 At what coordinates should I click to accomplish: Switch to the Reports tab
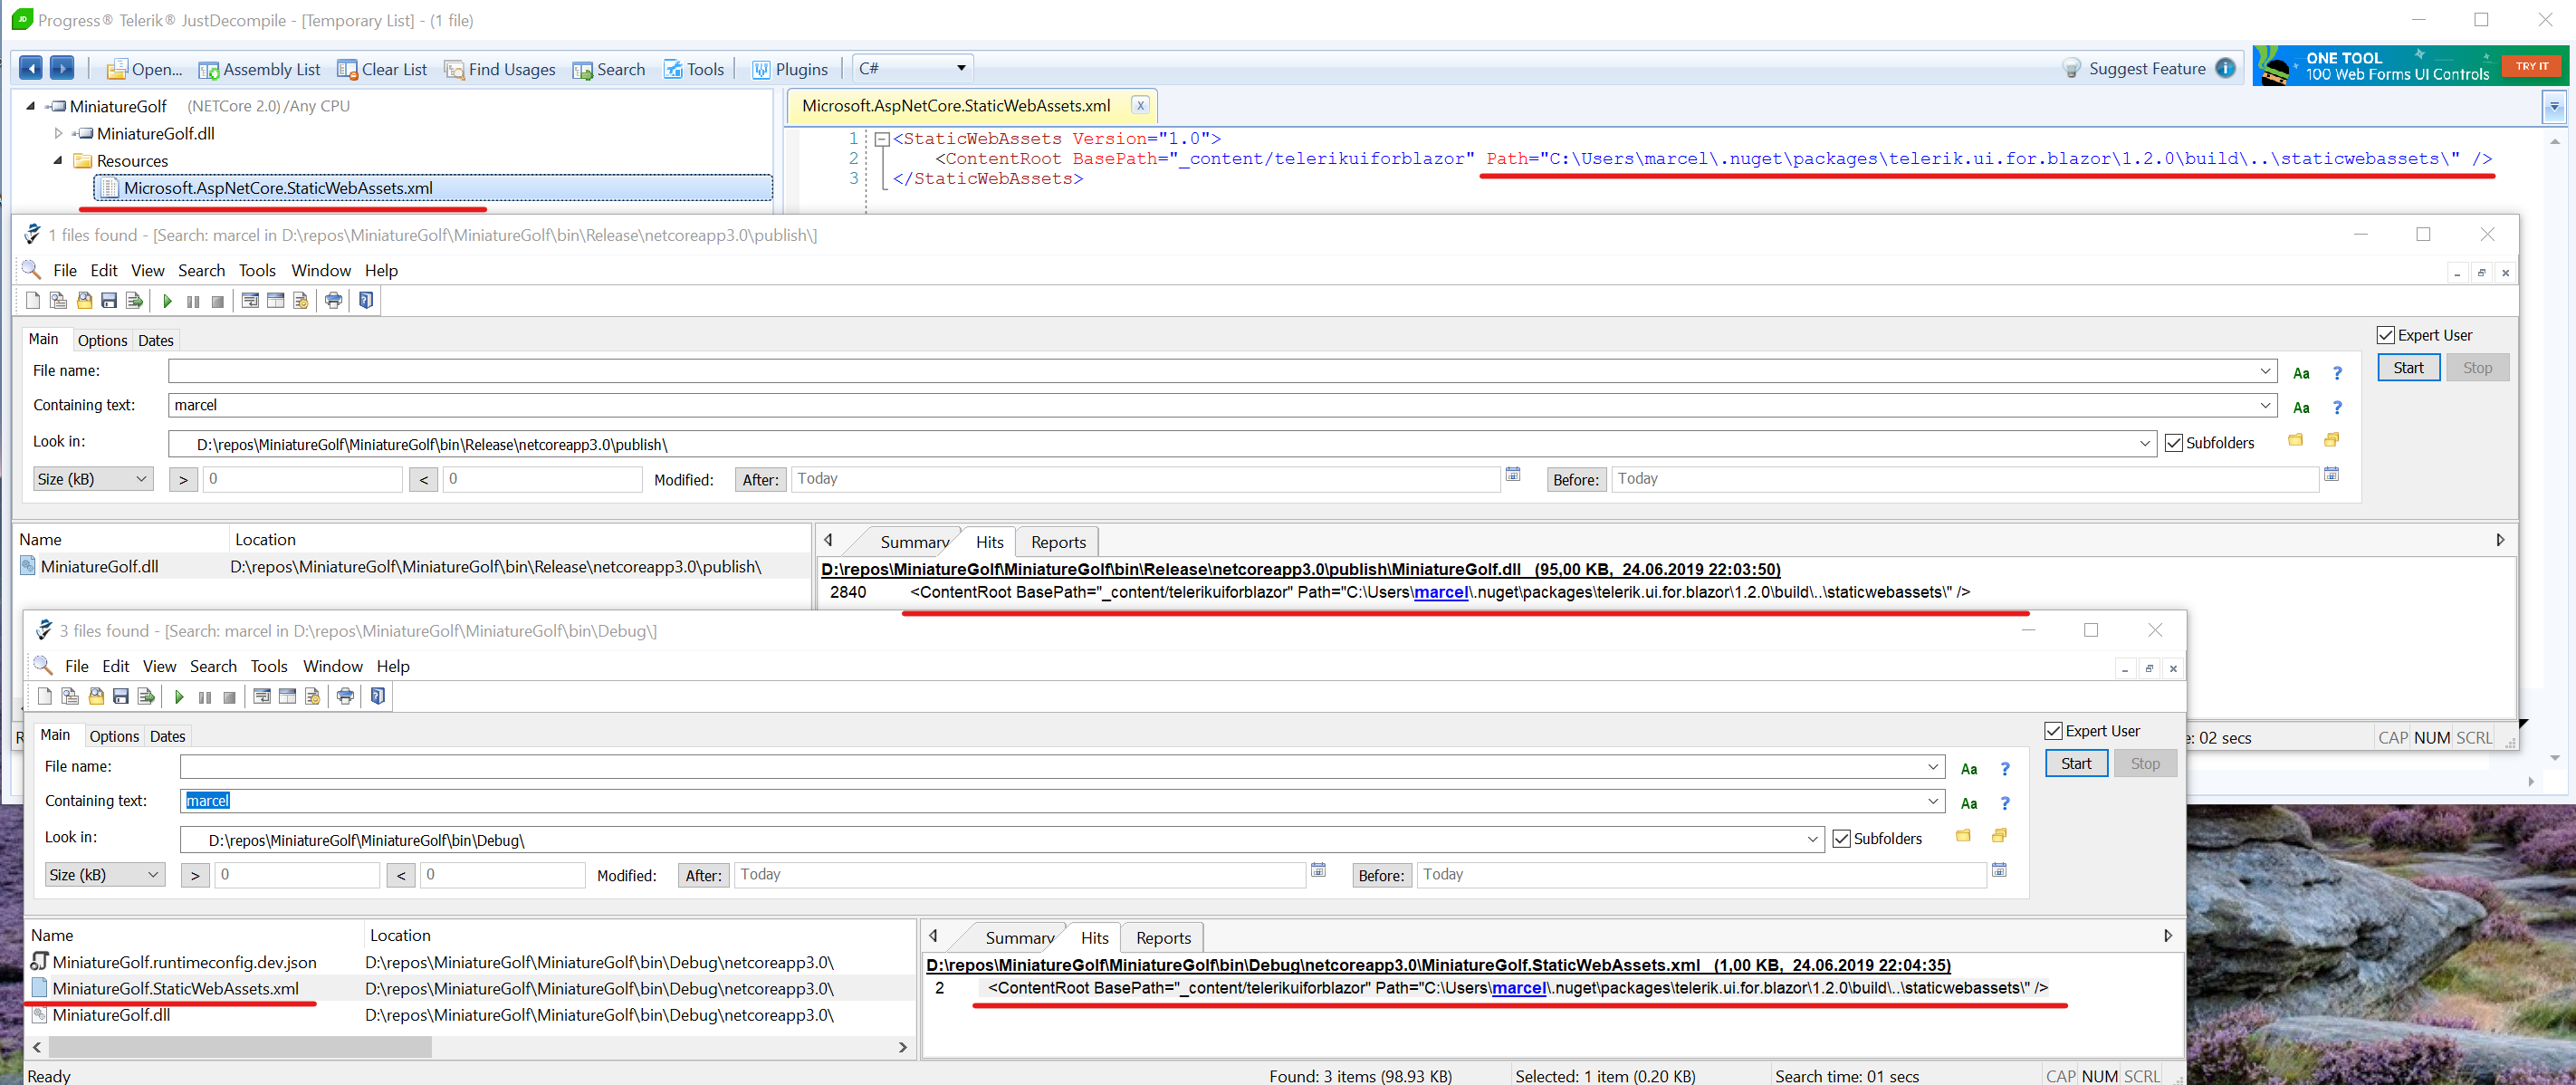(x=1057, y=541)
